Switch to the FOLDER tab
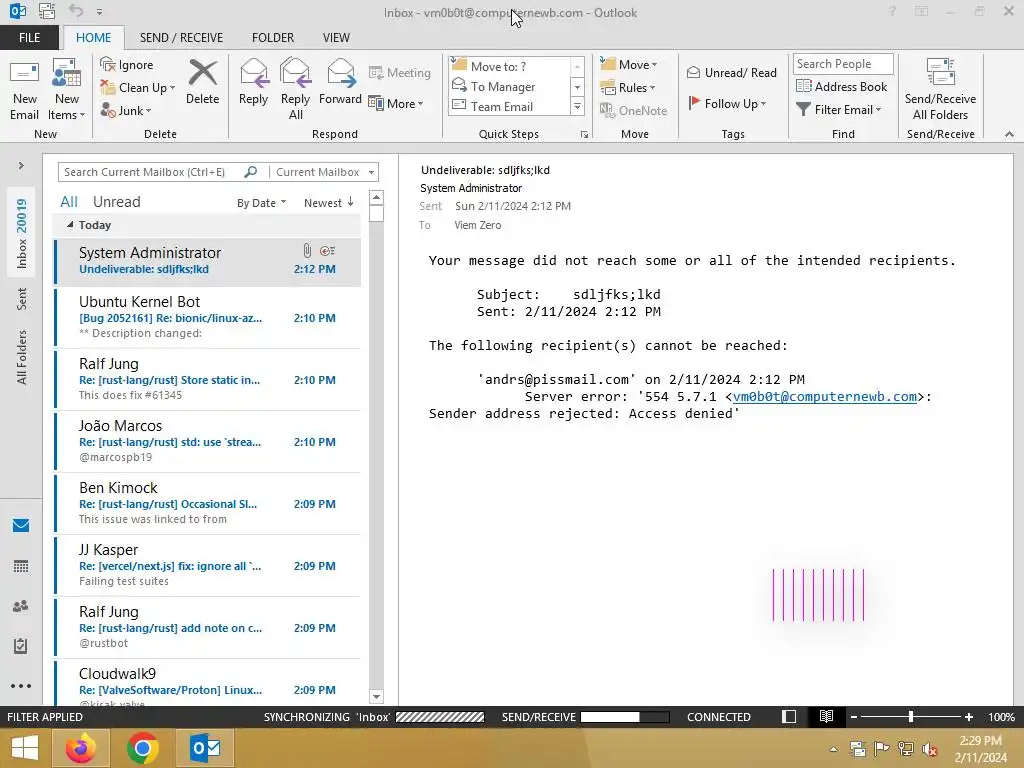Viewport: 1024px width, 768px height. coord(273,38)
